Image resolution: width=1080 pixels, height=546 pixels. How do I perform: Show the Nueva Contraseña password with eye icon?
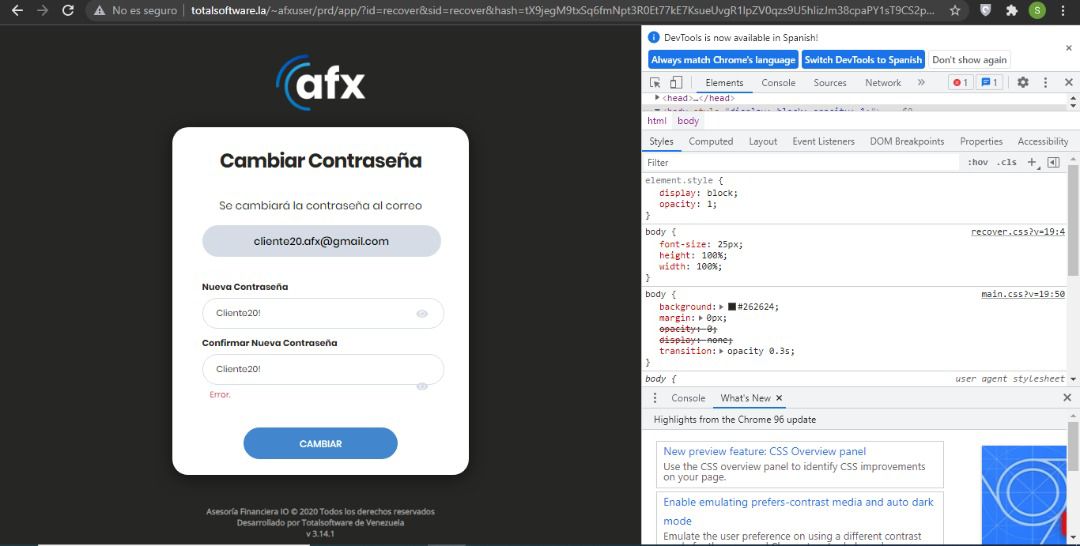pyautogui.click(x=422, y=314)
